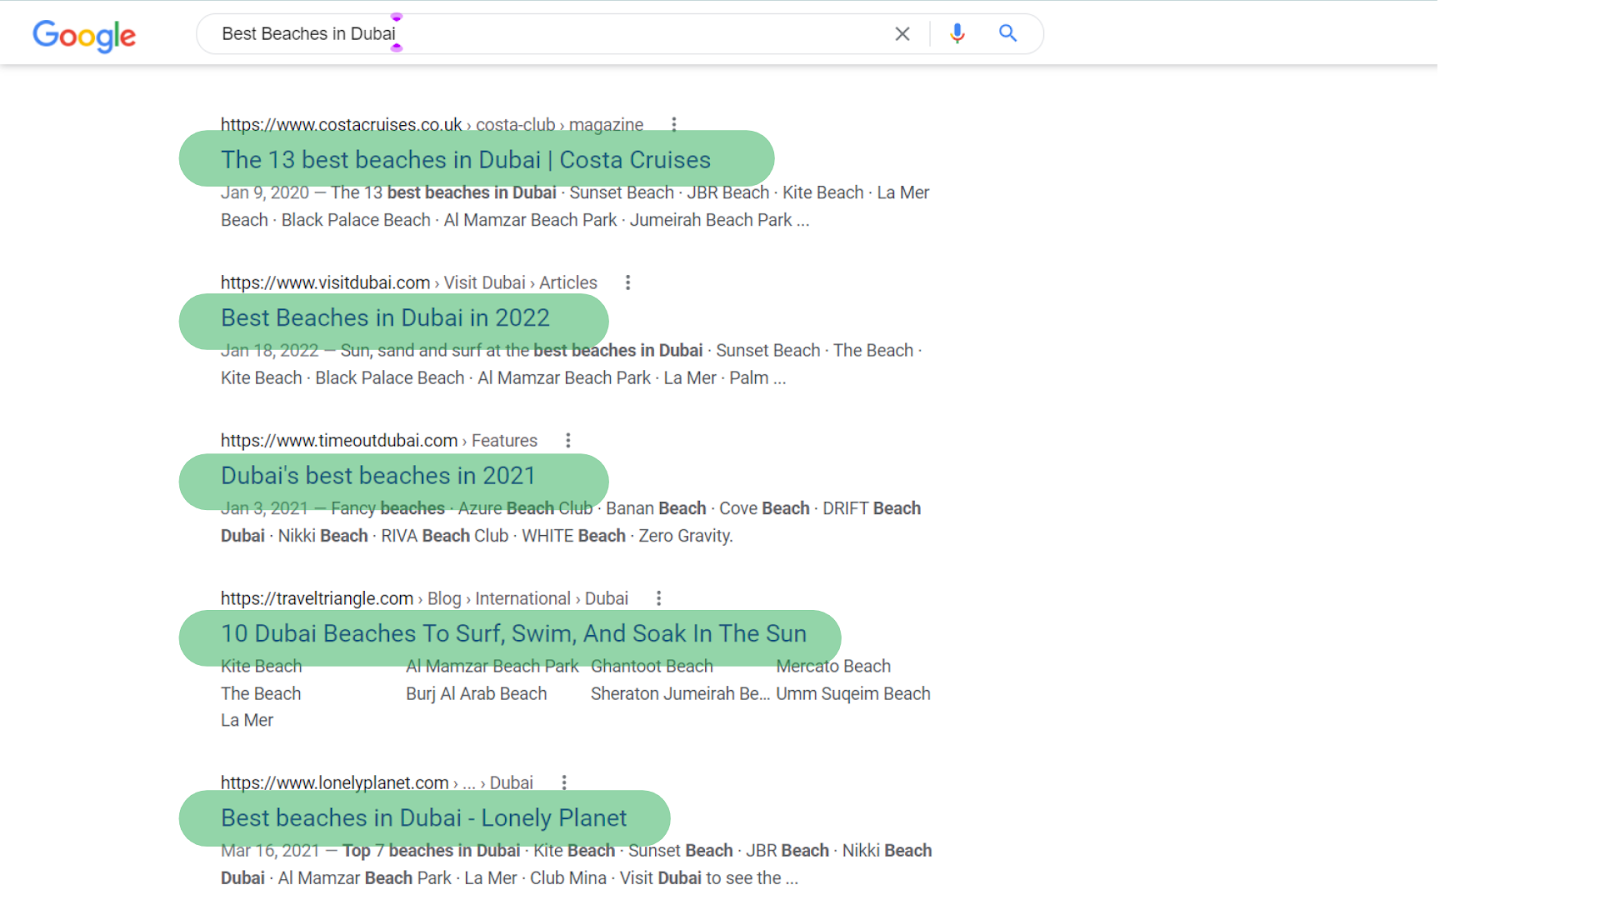The width and height of the screenshot is (1600, 900).
Task: Open options menu for timeoutdubai.com result
Action: (568, 440)
